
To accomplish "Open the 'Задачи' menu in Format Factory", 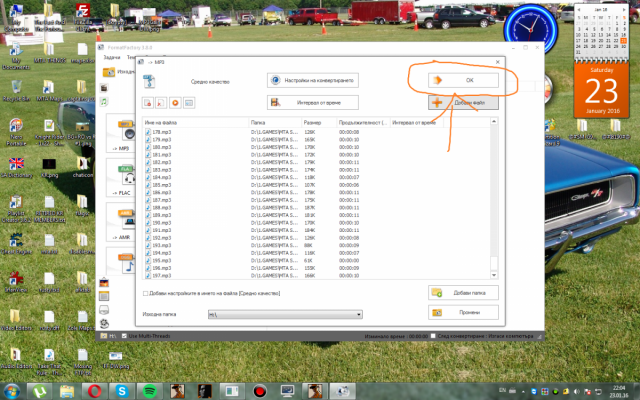I will pos(112,59).
